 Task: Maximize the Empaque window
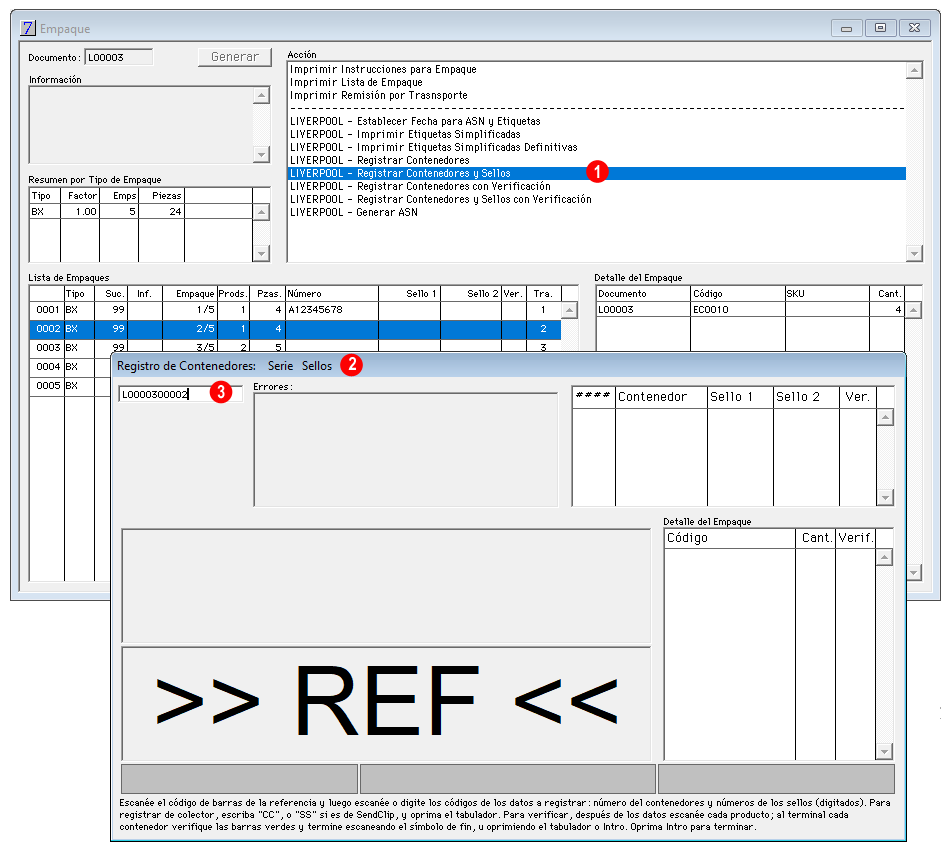pos(881,28)
